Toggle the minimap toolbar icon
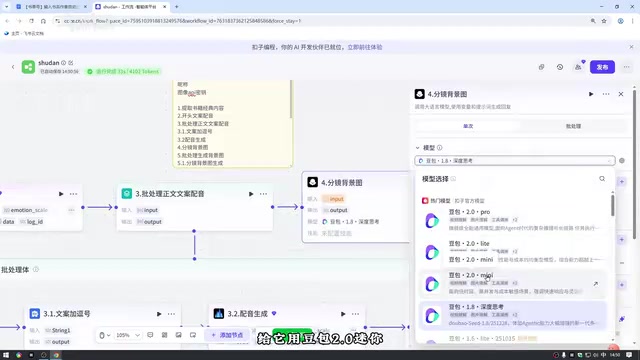Image resolution: width=640 pixels, height=360 pixels. point(193,335)
